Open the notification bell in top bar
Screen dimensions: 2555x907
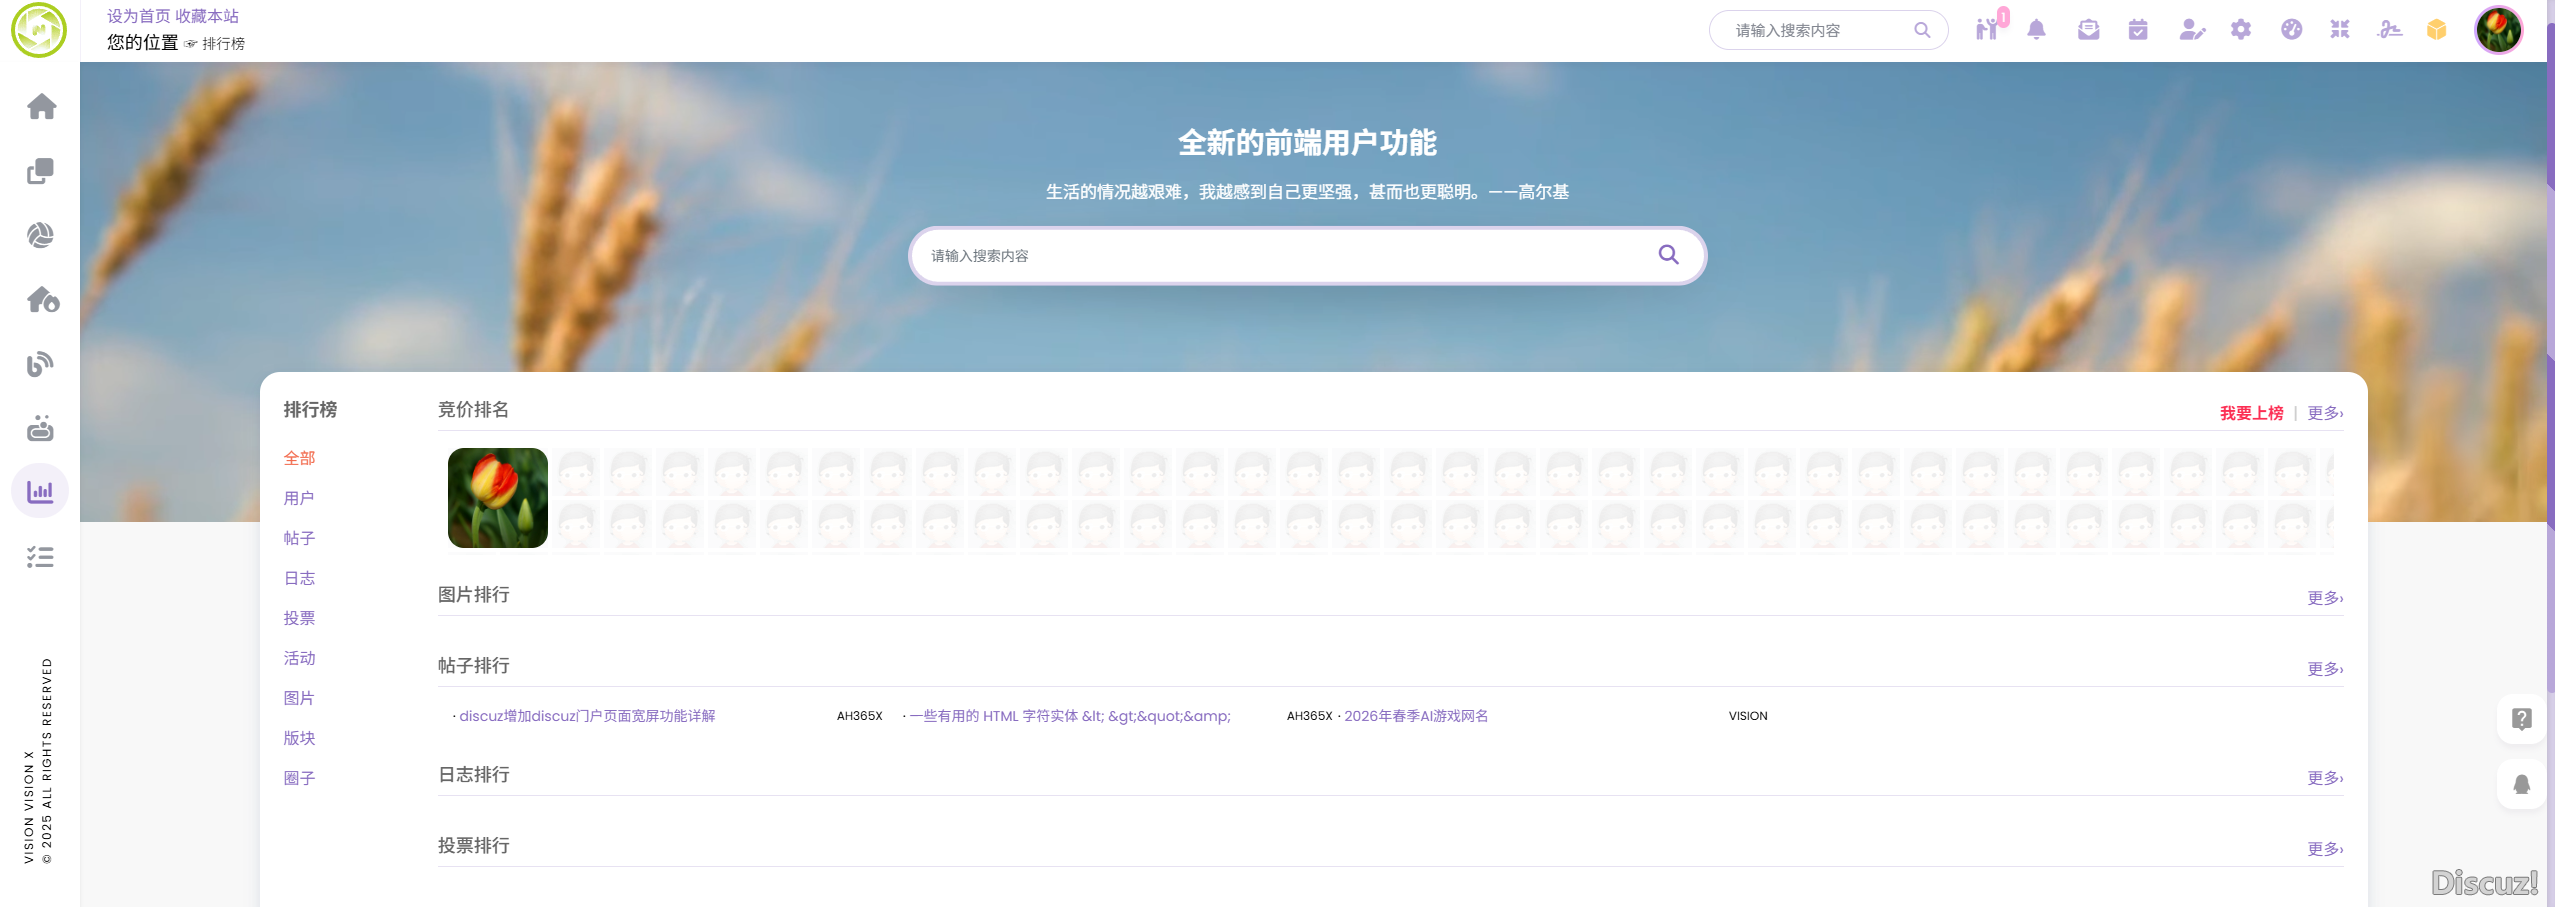2036,30
